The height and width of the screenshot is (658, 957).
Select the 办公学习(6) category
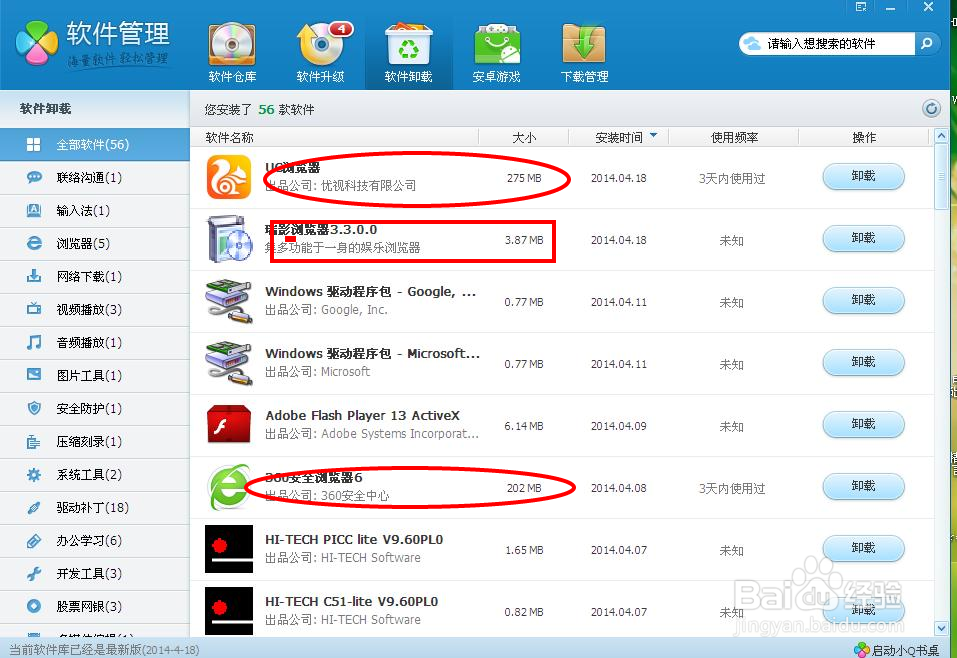point(95,540)
